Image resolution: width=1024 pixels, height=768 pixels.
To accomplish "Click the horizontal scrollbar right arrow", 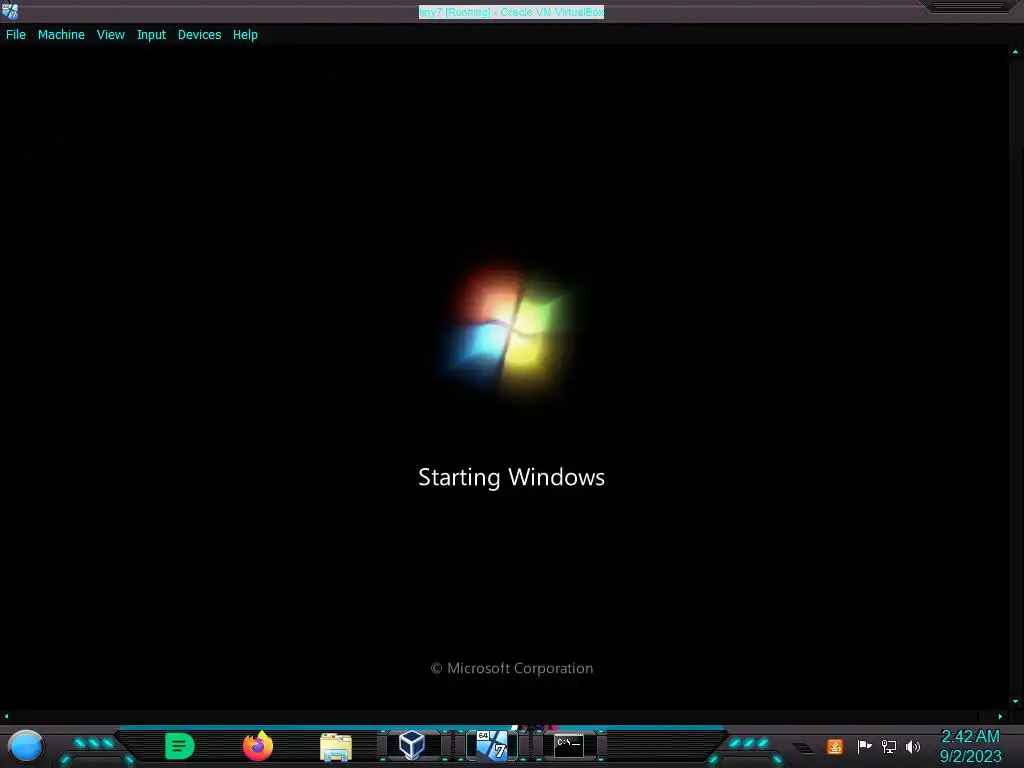I will 1000,716.
